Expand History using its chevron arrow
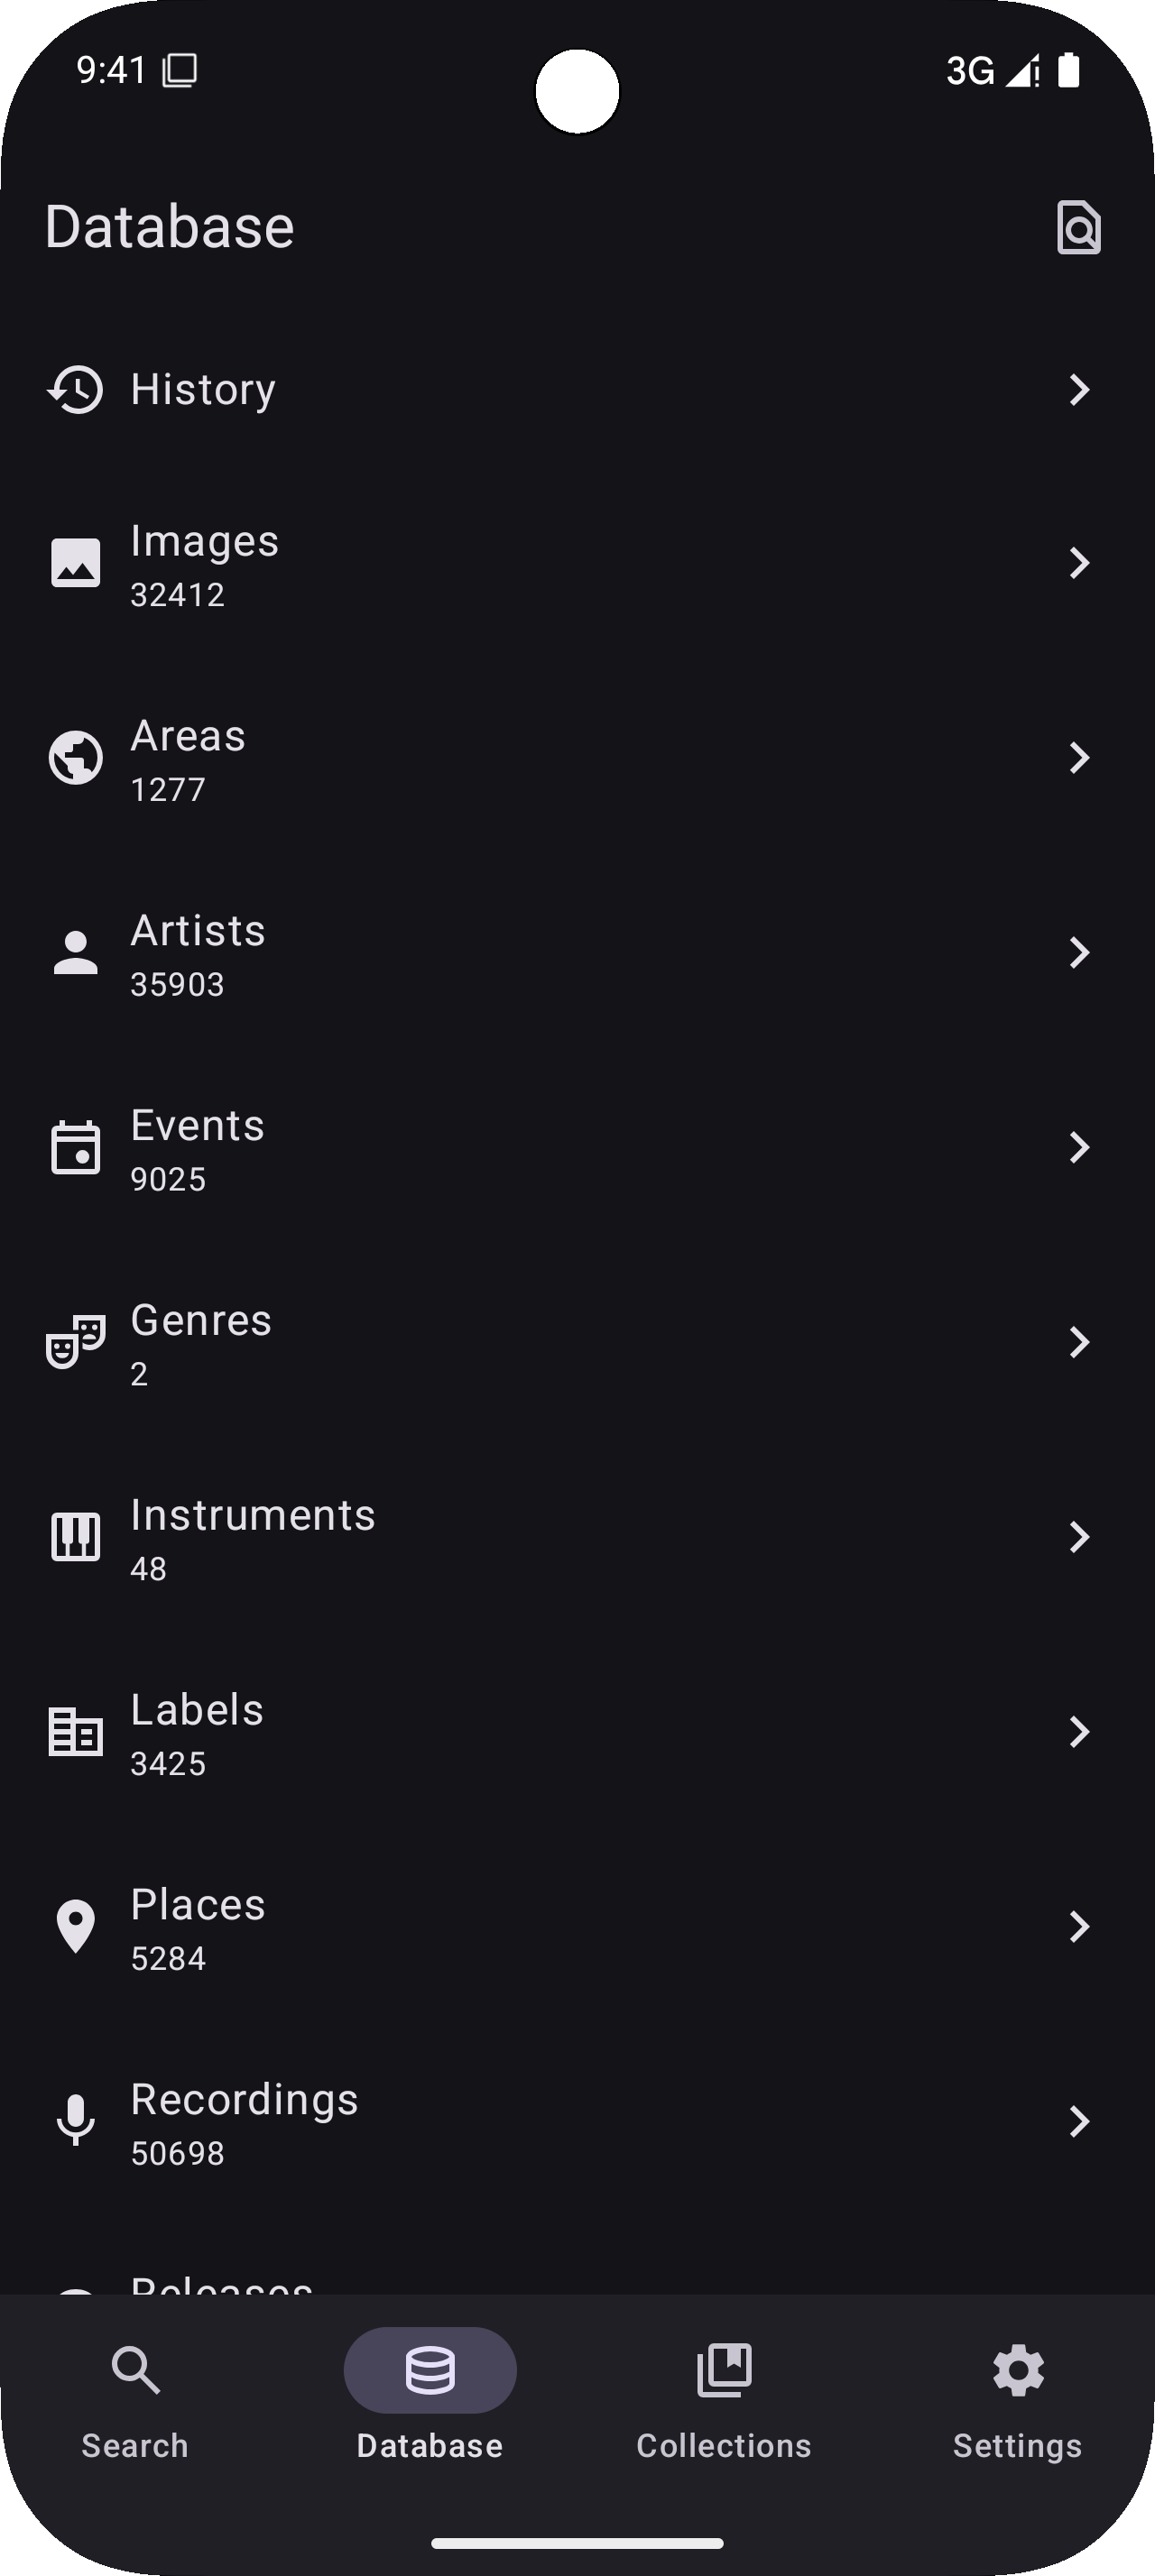Screen dimensions: 1155x2576 [x=1078, y=389]
